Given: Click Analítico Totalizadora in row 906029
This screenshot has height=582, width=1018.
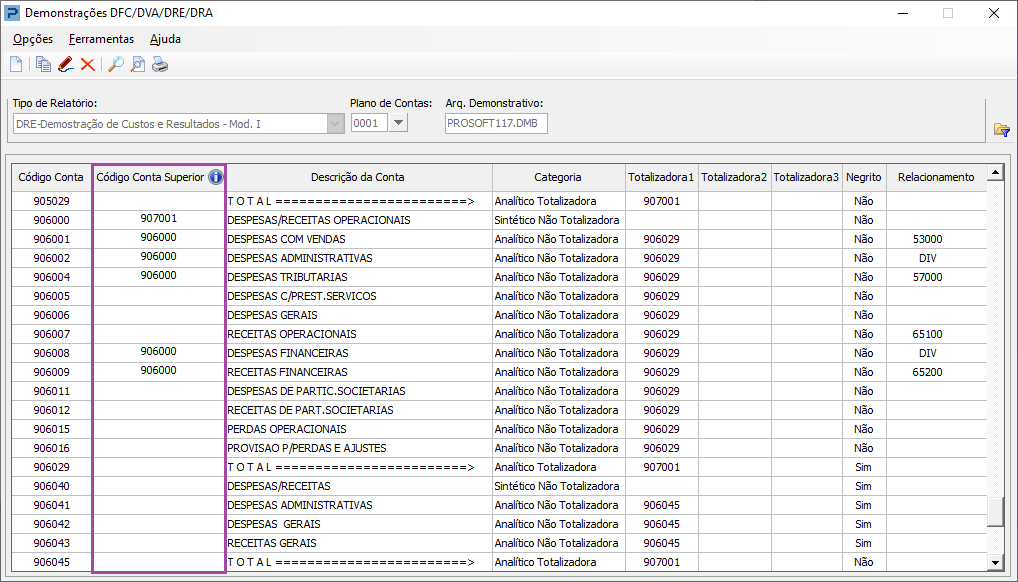Looking at the screenshot, I should [545, 467].
